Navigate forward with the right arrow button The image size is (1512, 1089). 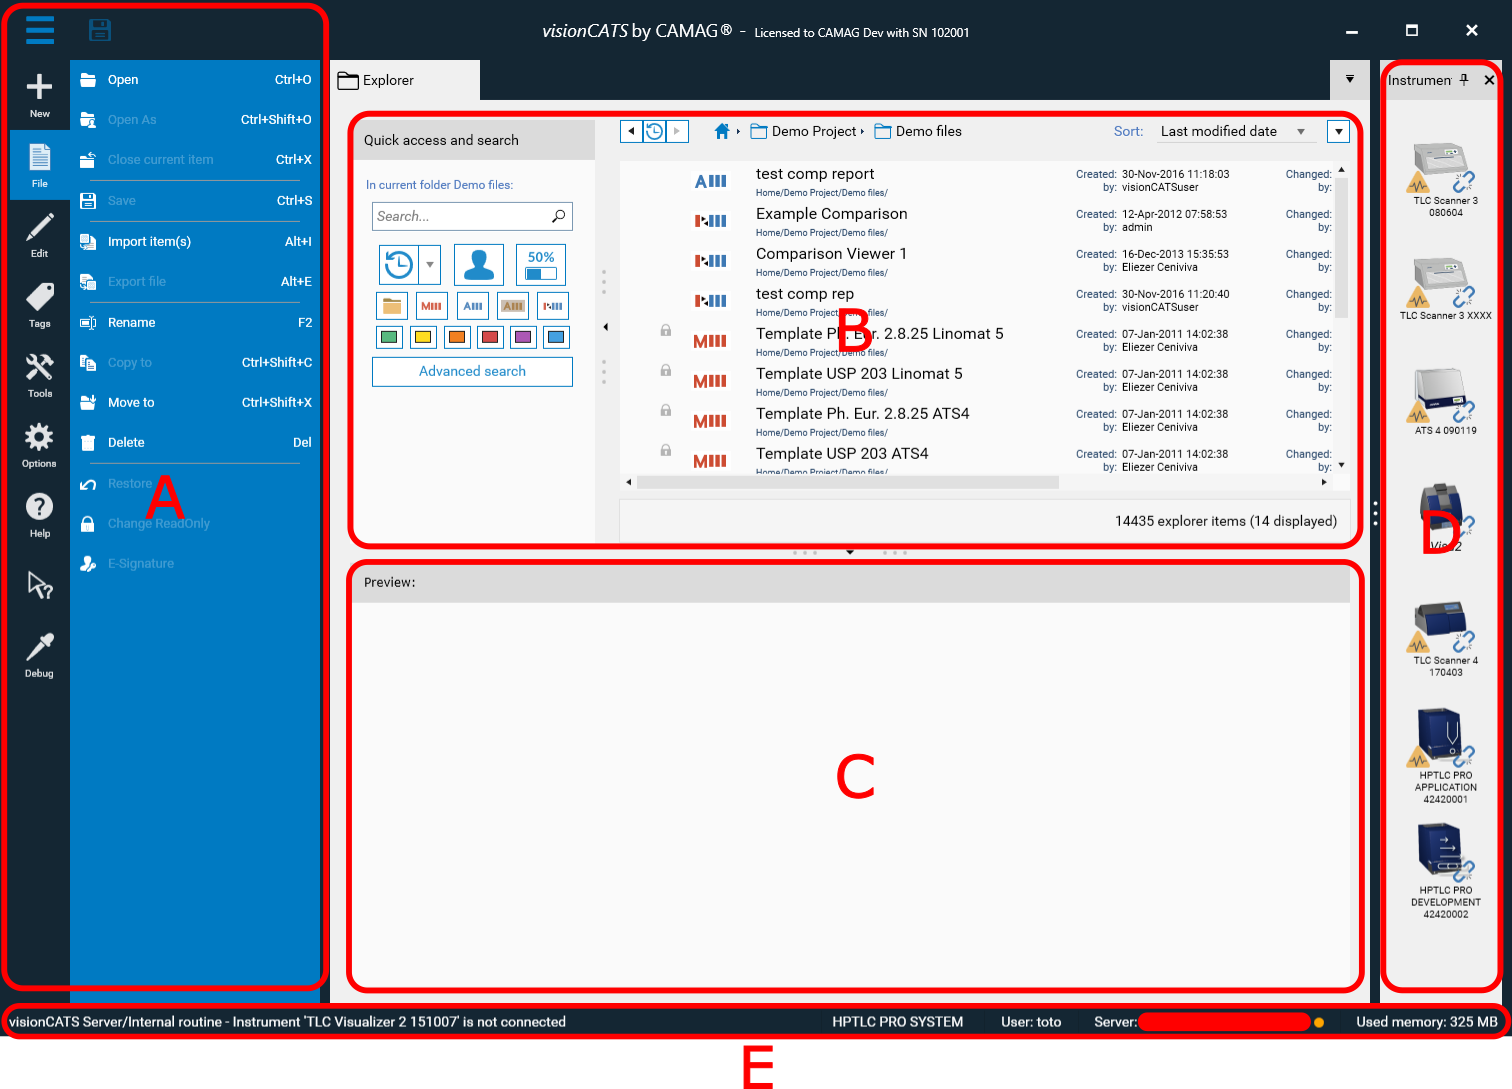[x=677, y=131]
